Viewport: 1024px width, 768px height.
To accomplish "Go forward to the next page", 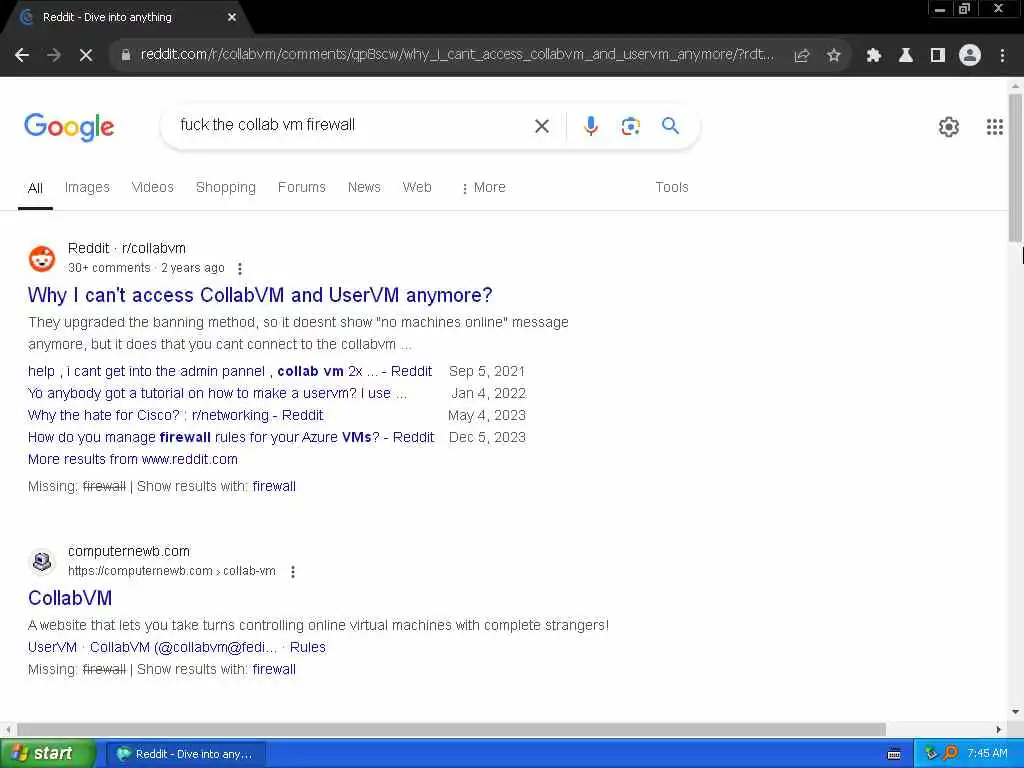I will (54, 56).
